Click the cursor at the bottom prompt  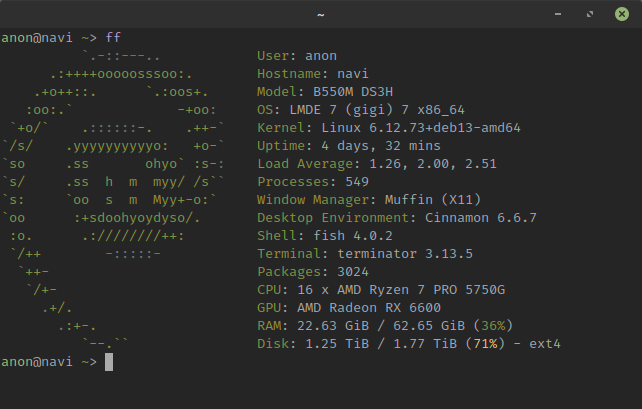pyautogui.click(x=109, y=362)
